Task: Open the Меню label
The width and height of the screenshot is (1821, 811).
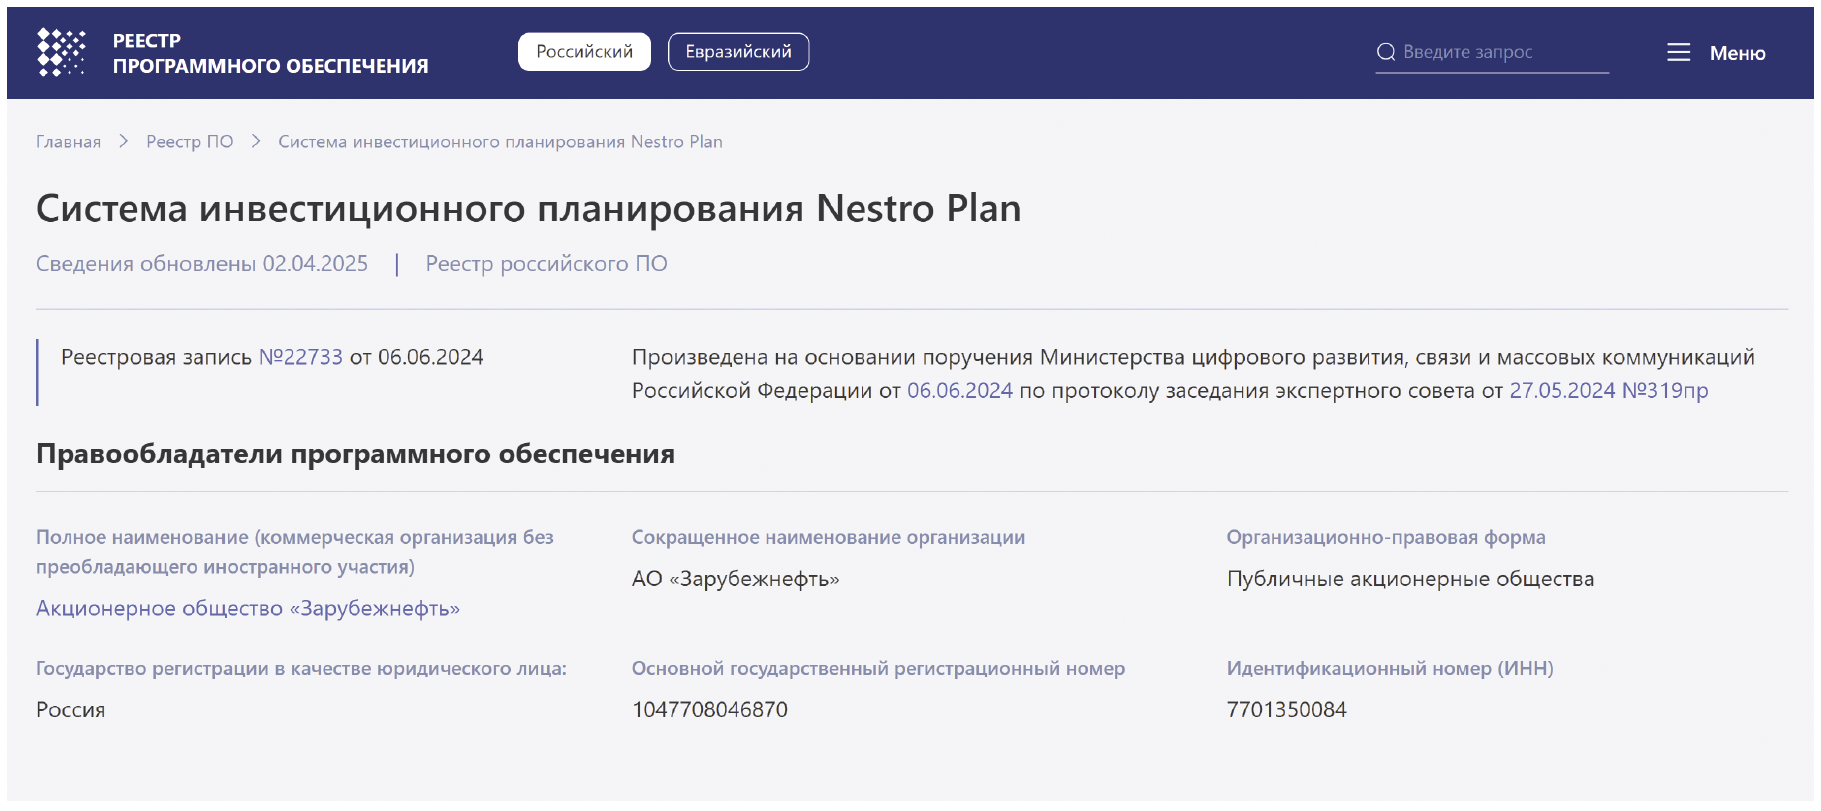Action: pos(1737,53)
